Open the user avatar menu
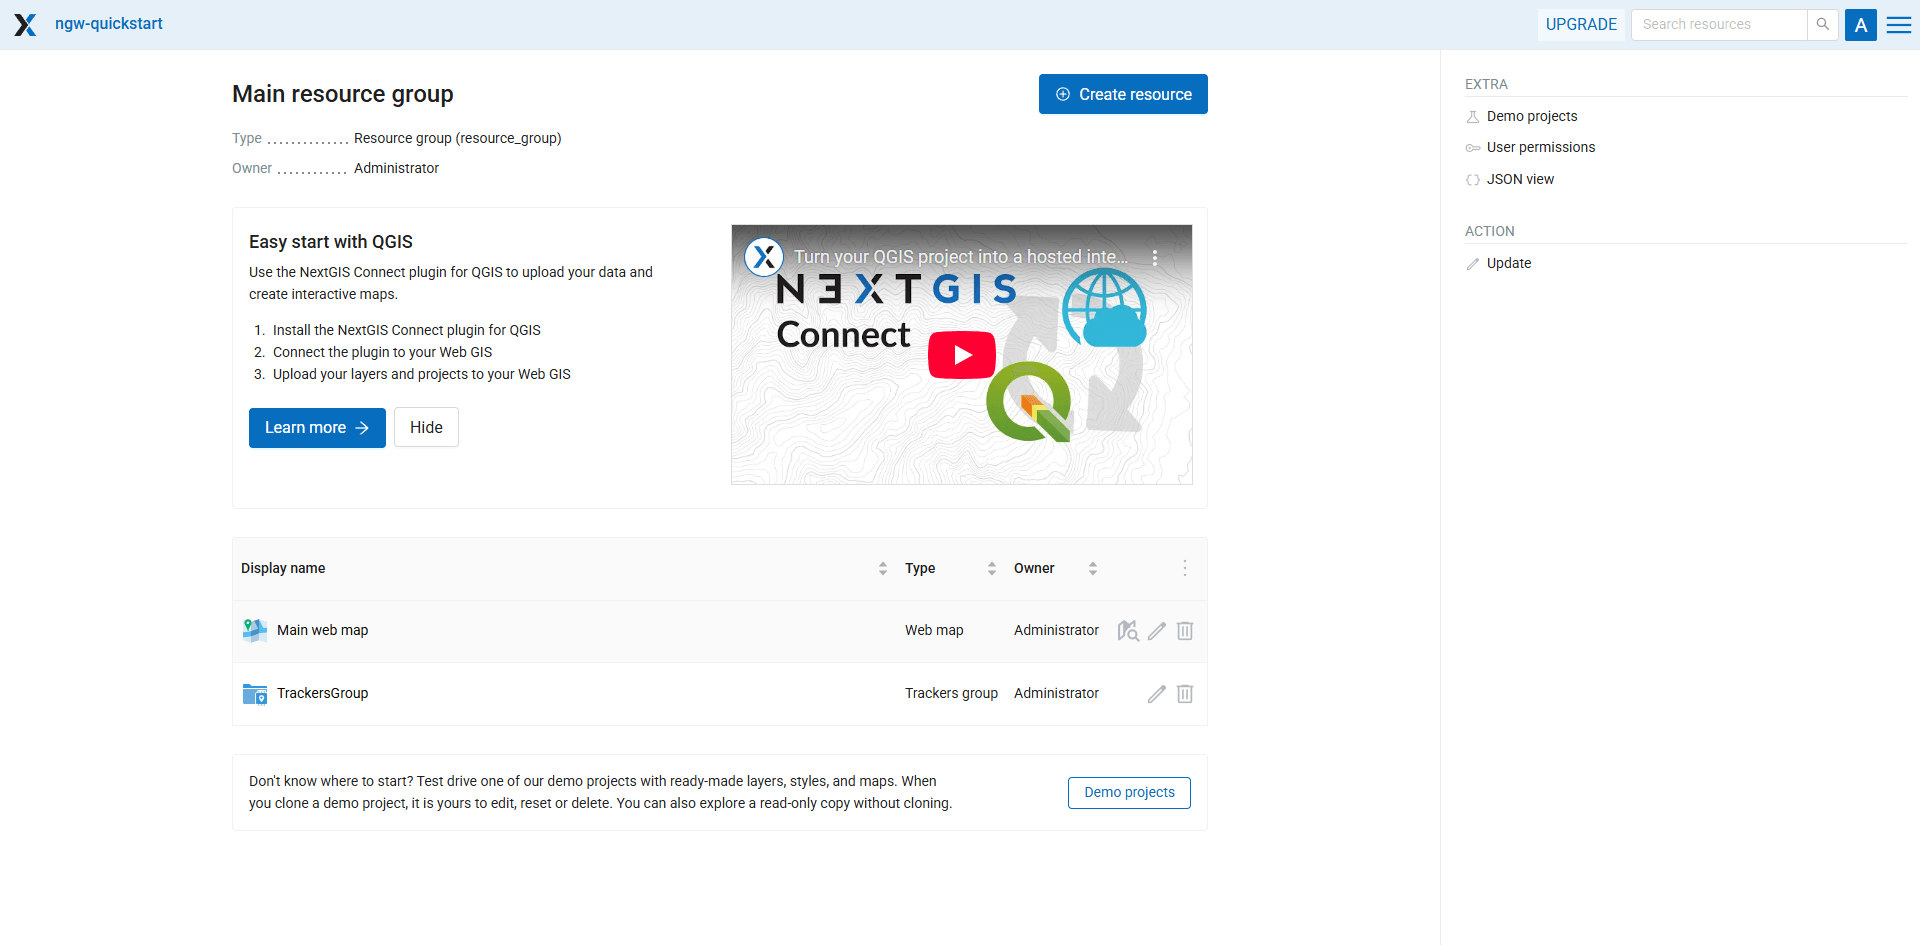 tap(1860, 25)
